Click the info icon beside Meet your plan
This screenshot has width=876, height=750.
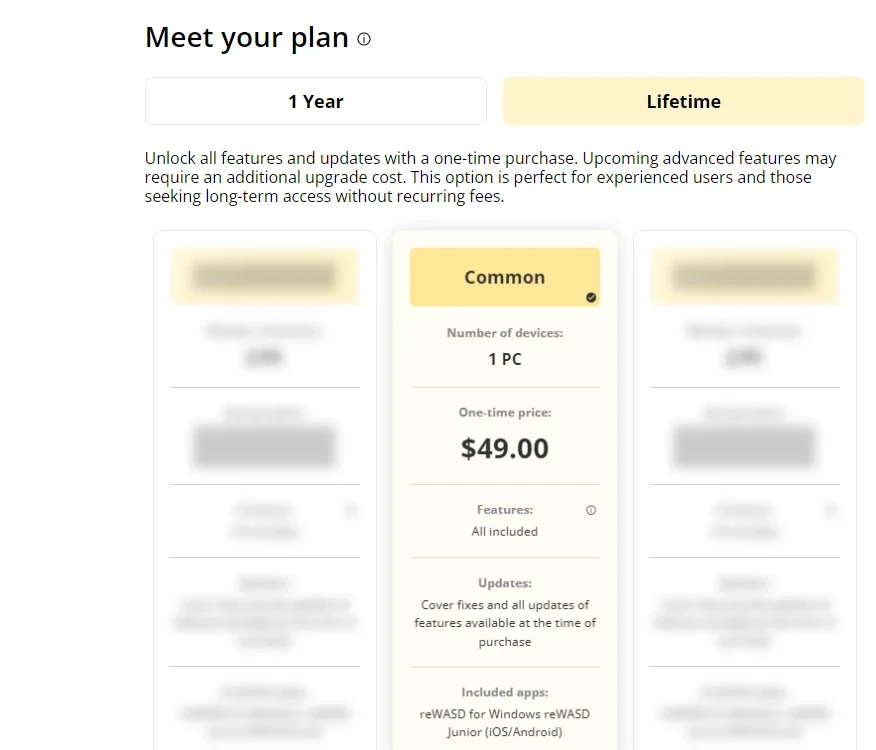point(364,39)
